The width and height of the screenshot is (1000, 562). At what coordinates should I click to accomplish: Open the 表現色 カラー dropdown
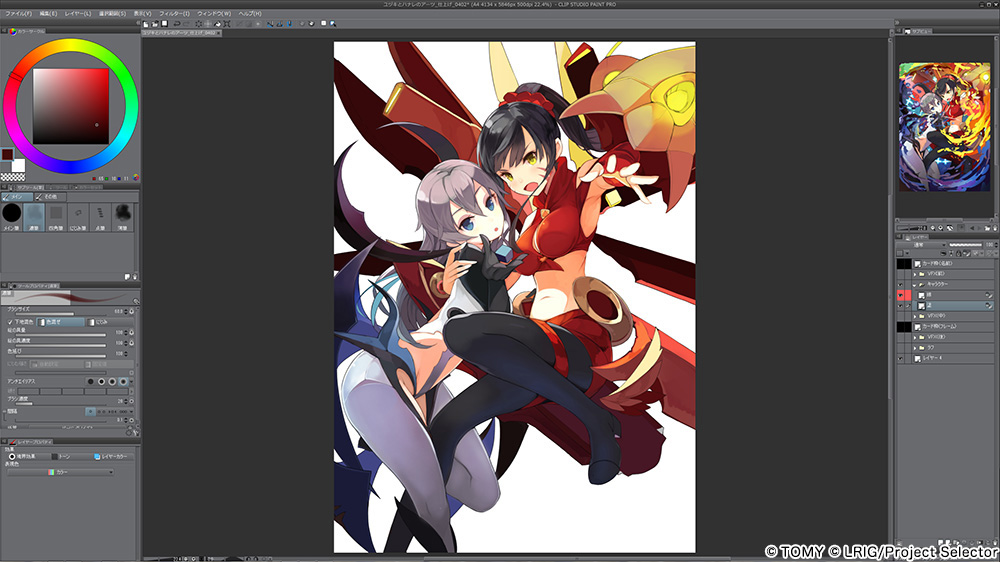(61, 472)
